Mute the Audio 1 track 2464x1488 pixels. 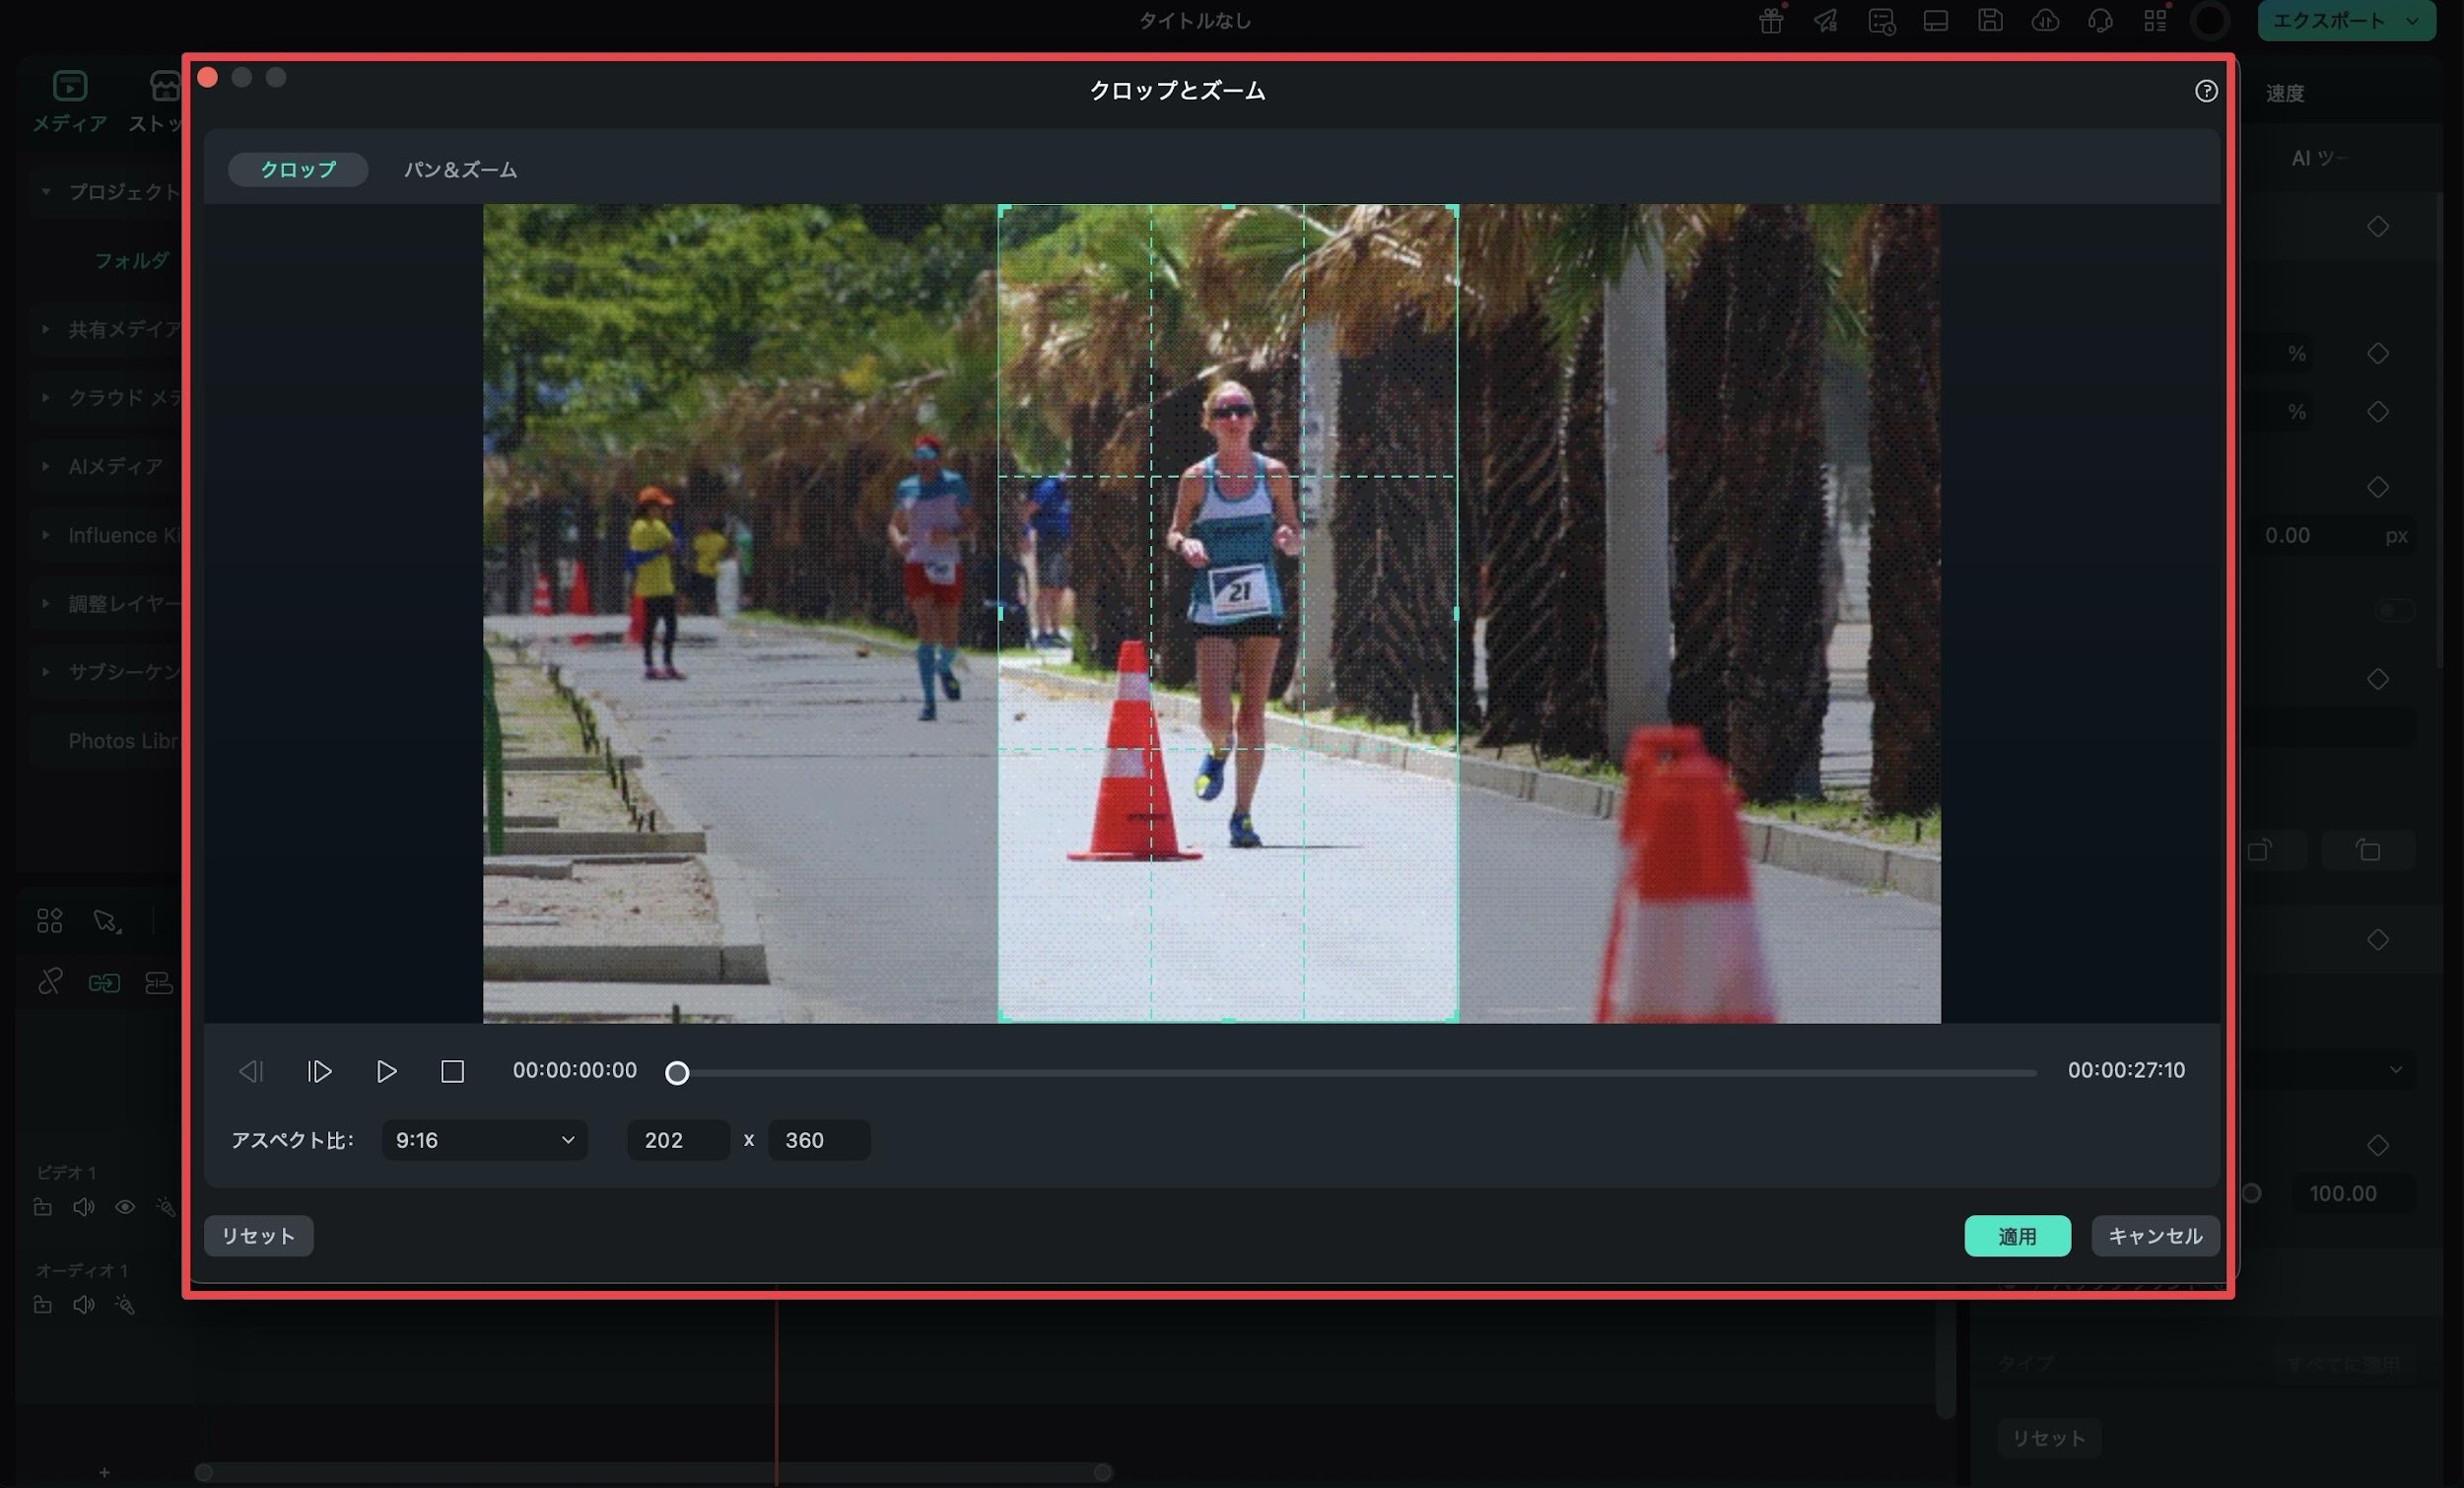[x=84, y=1304]
